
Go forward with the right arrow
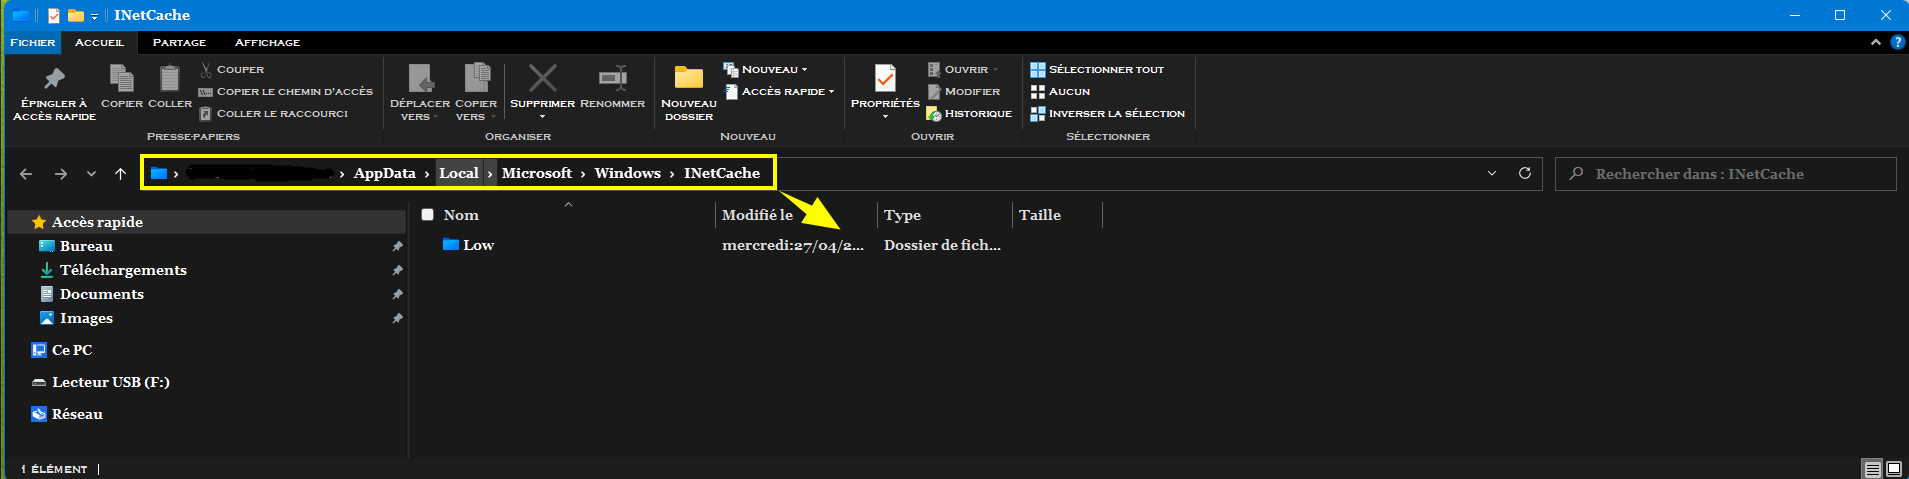[61, 174]
